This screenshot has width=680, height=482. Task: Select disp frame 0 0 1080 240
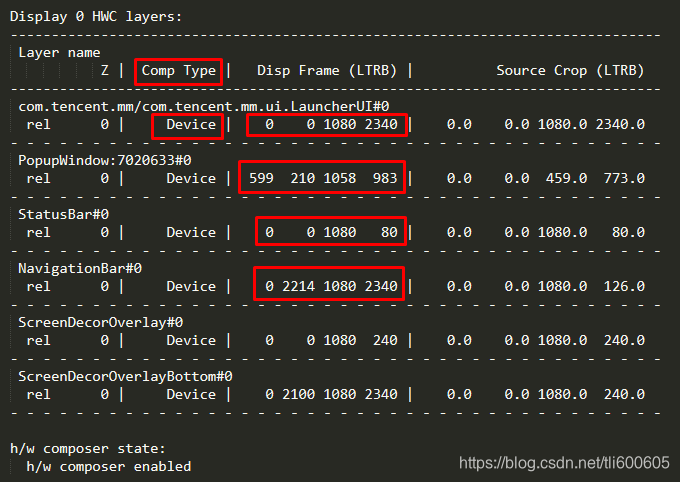331,341
